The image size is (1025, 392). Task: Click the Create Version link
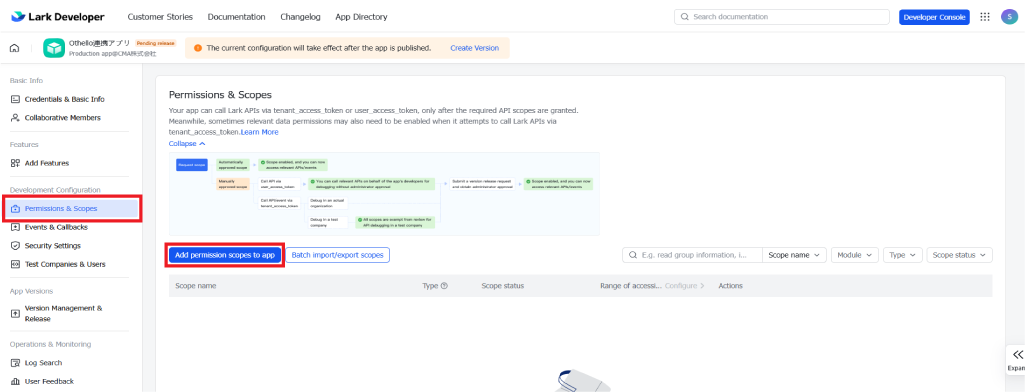click(x=475, y=48)
